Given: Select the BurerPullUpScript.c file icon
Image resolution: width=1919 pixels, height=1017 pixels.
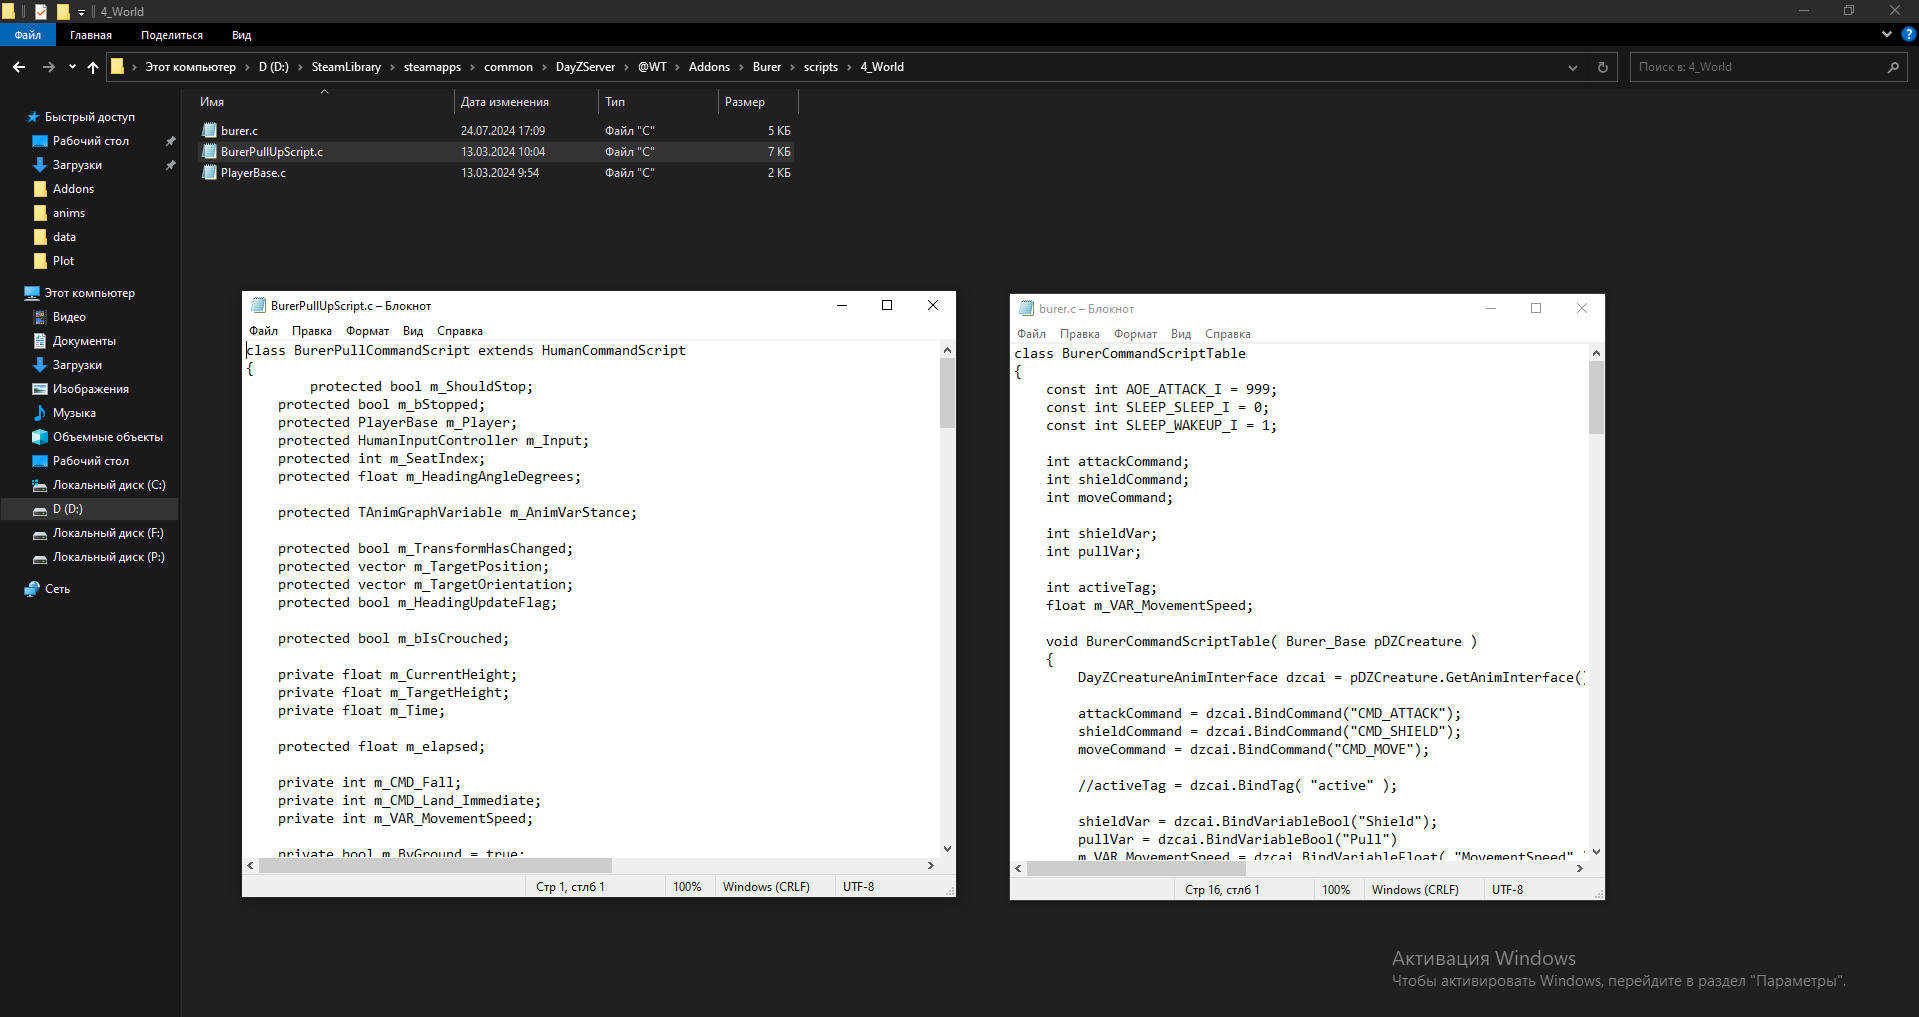Looking at the screenshot, I should (x=209, y=151).
